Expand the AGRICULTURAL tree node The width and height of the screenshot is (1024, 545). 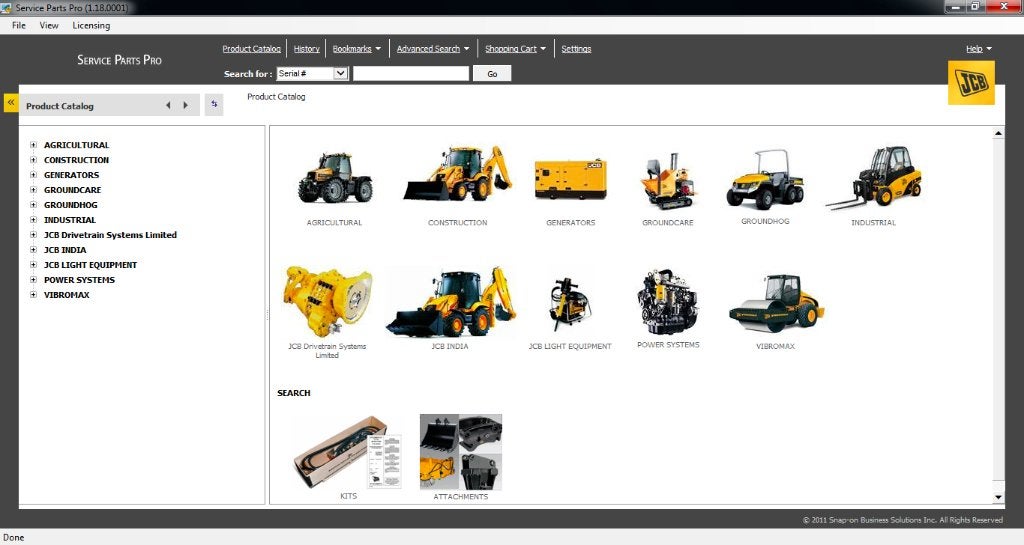[x=33, y=145]
